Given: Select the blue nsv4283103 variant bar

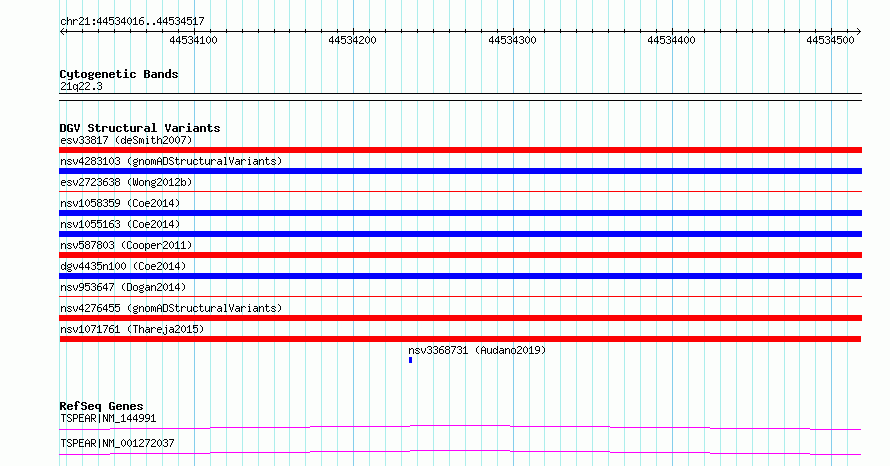Looking at the screenshot, I should pos(460,171).
